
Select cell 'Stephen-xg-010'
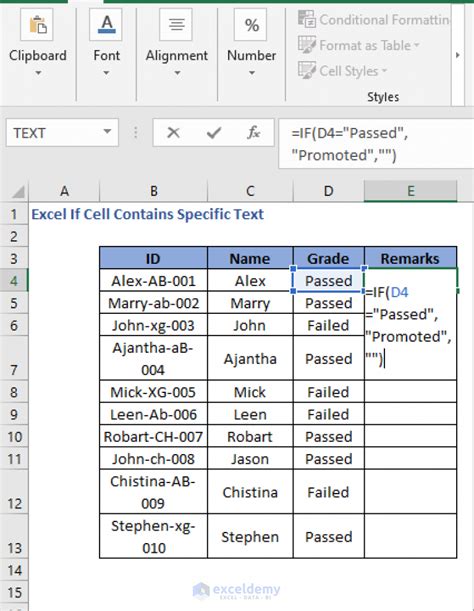(153, 536)
